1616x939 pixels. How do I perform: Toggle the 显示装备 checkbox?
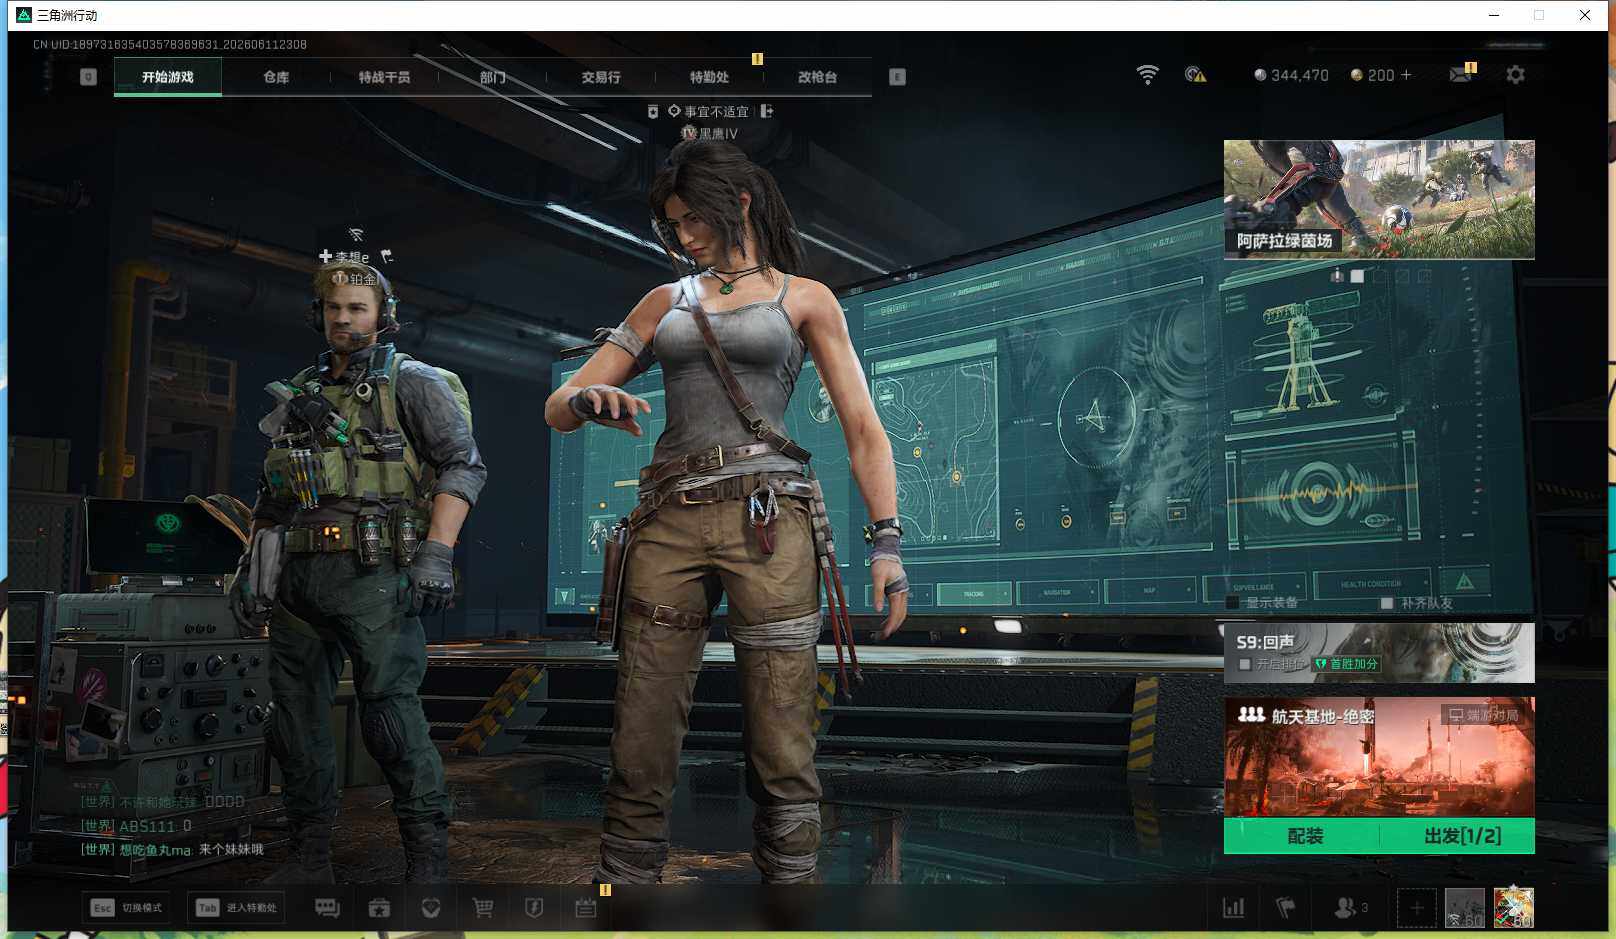[x=1233, y=603]
